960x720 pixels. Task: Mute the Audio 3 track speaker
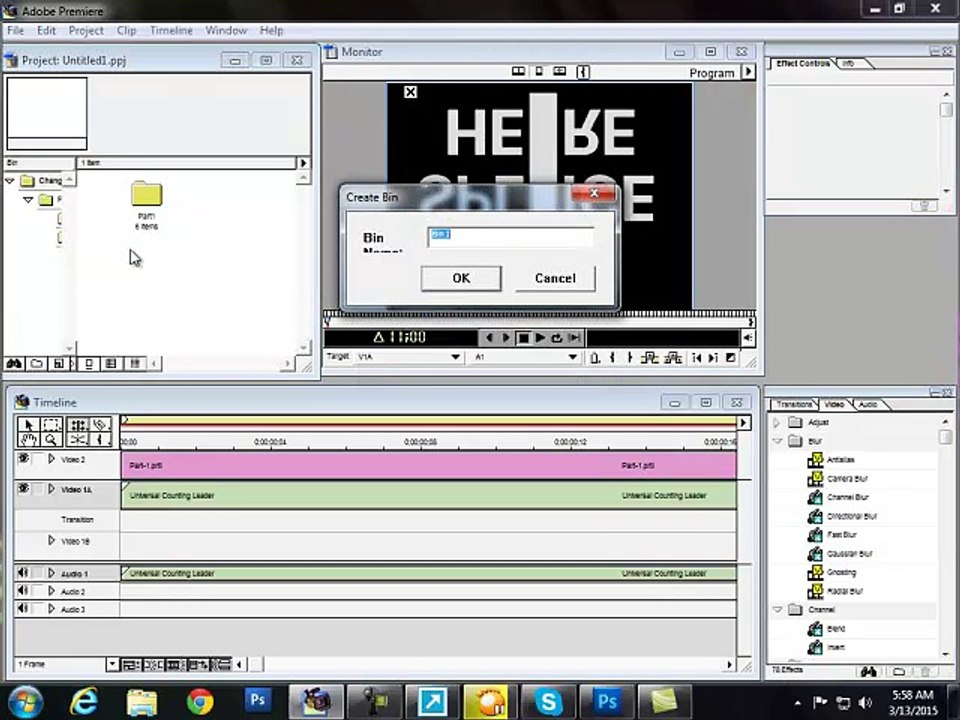[x=23, y=609]
